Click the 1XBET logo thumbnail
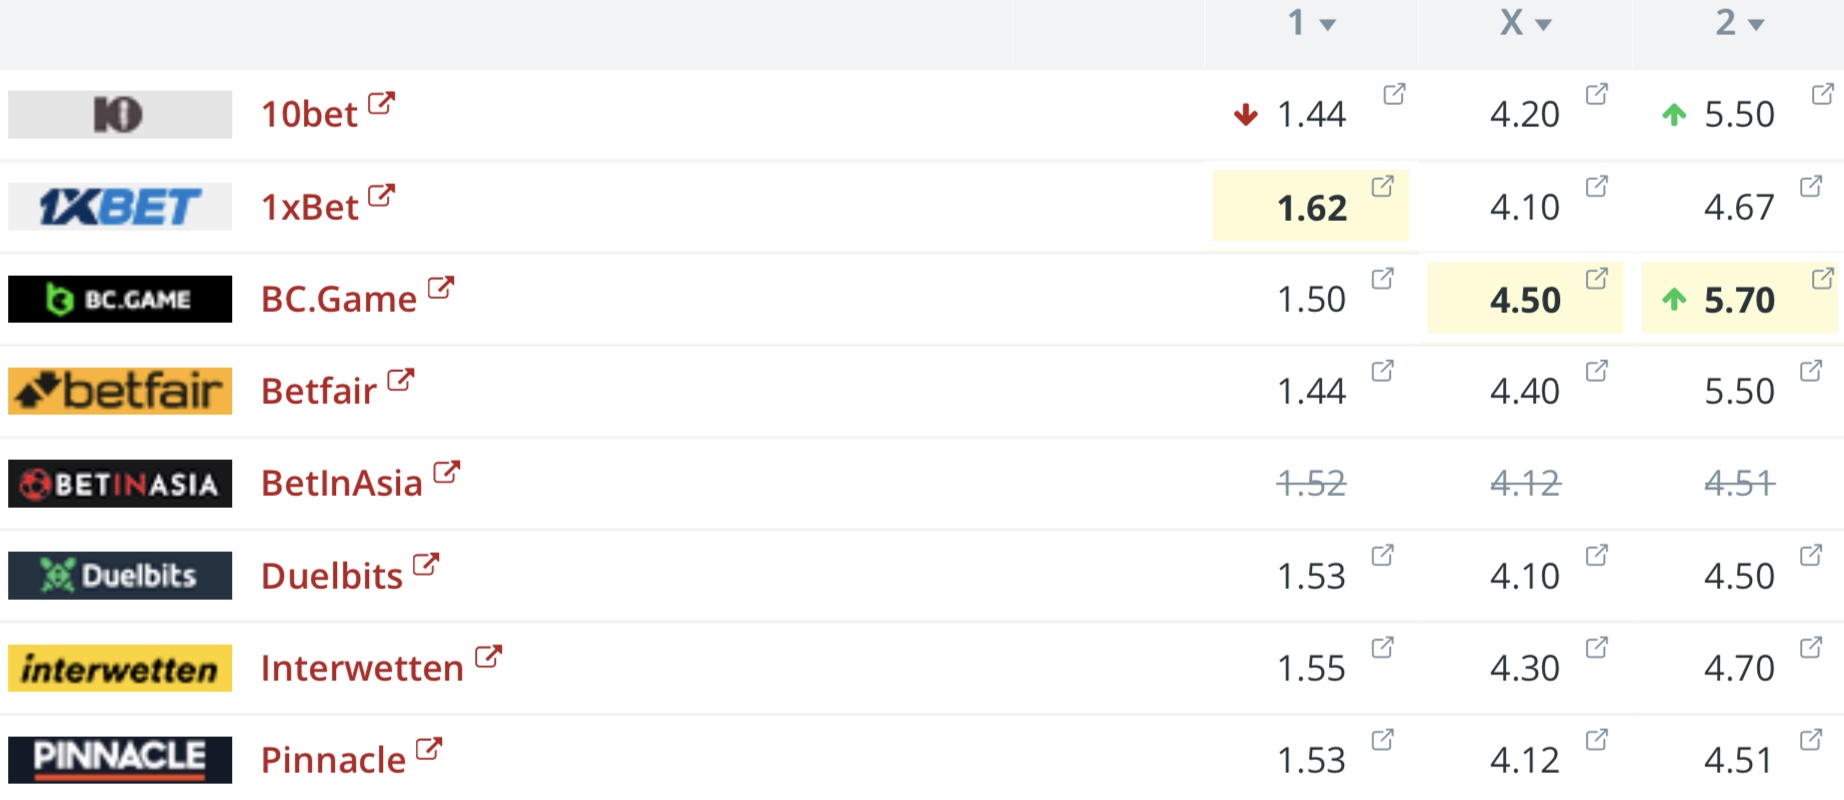 click(x=120, y=207)
